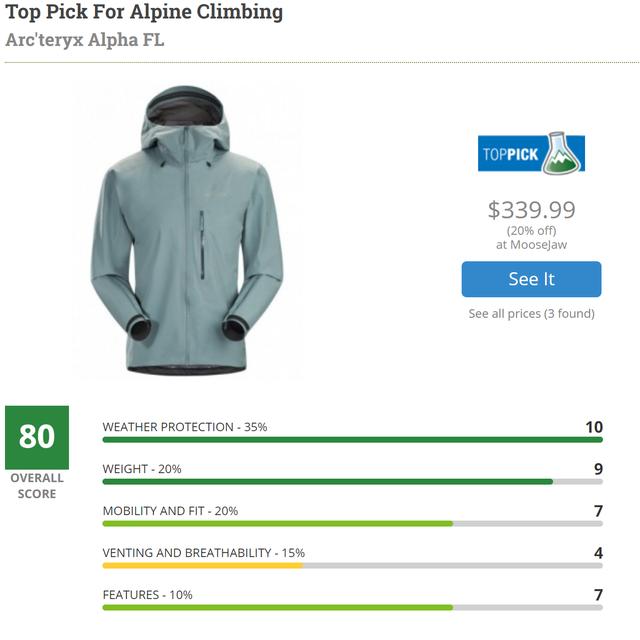The height and width of the screenshot is (640, 640).
Task: Select the Weather Protection rating bar
Action: click(352, 439)
